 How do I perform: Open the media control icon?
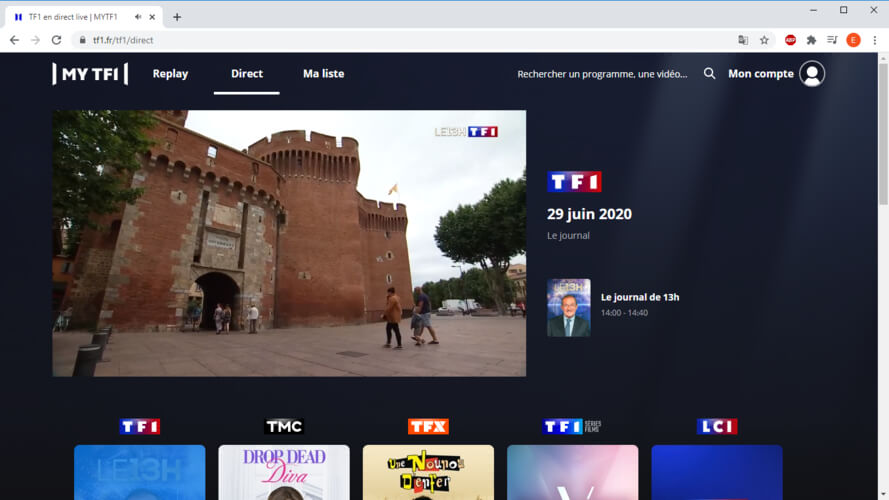(x=832, y=40)
